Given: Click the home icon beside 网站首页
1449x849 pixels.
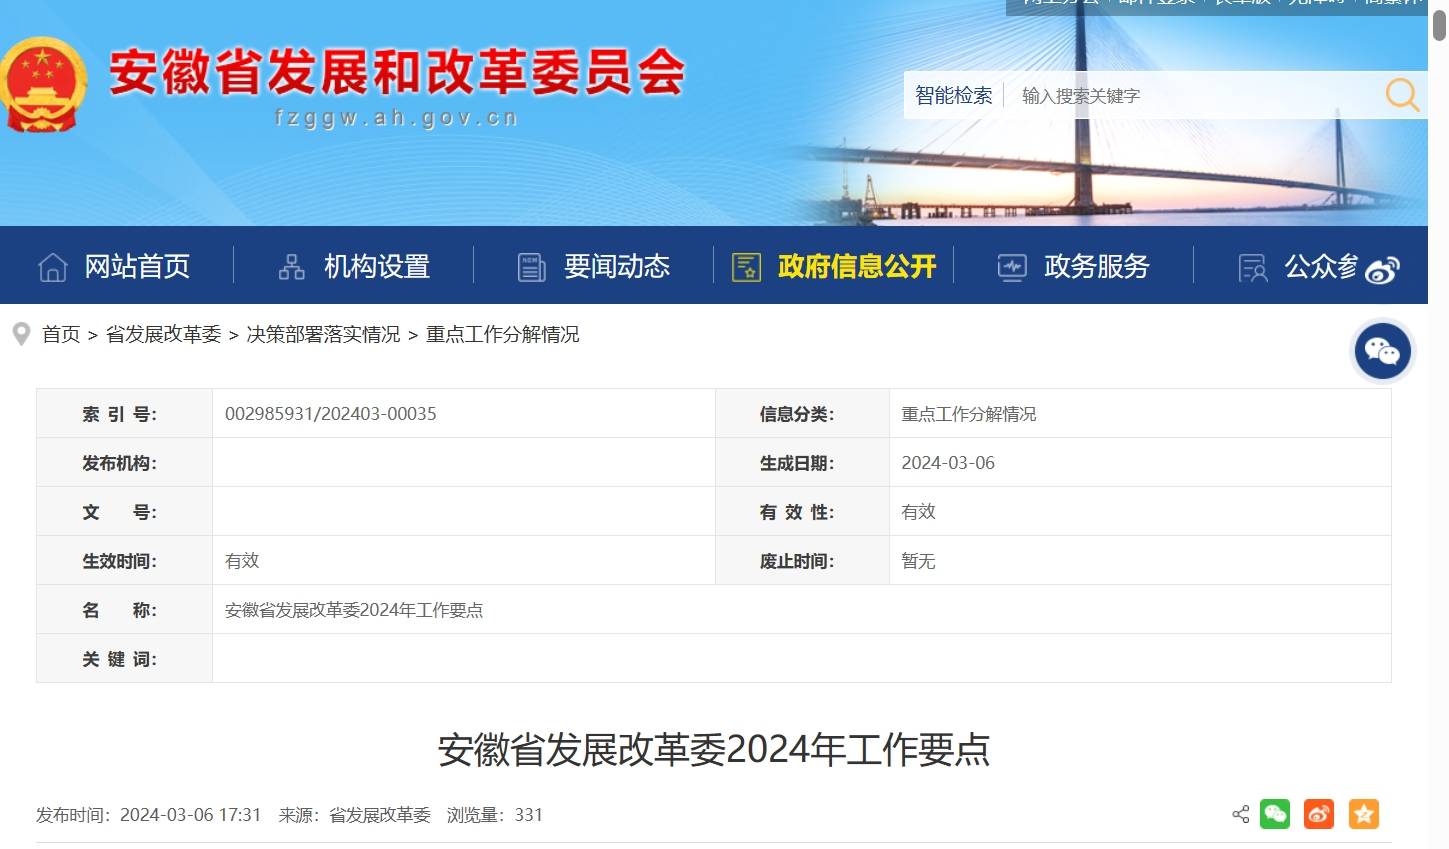Looking at the screenshot, I should [52, 267].
